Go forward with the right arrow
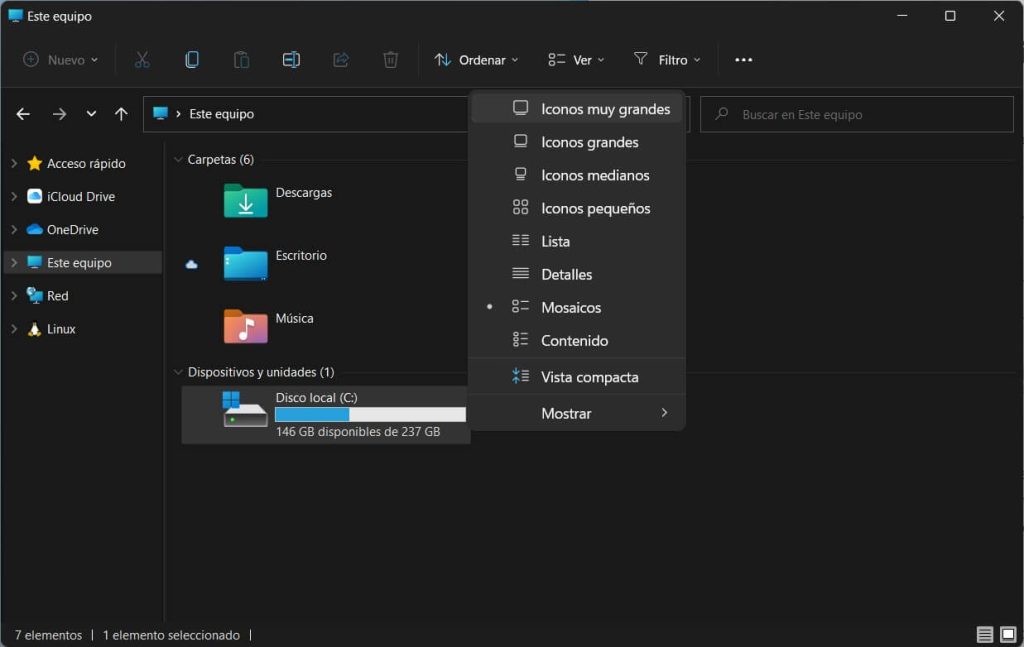The width and height of the screenshot is (1024, 647). pos(59,114)
